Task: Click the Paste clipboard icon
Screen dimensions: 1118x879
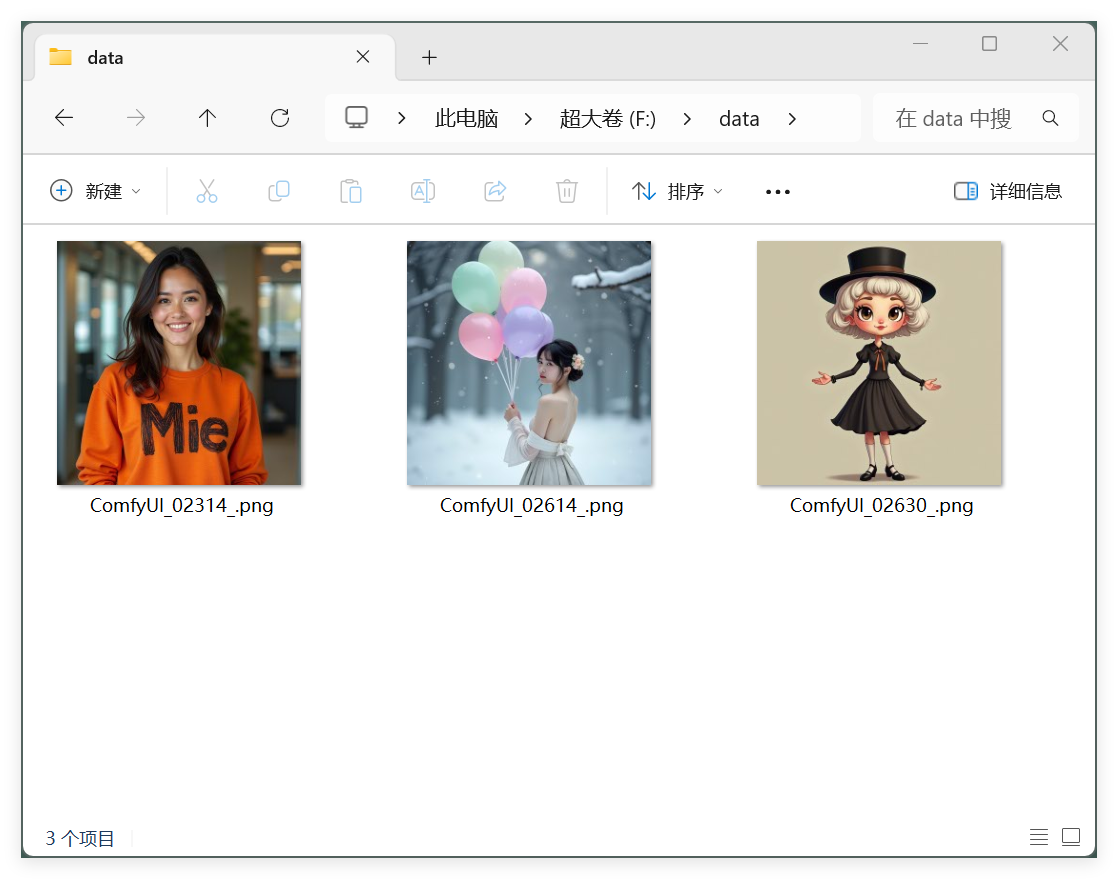Action: coord(351,191)
